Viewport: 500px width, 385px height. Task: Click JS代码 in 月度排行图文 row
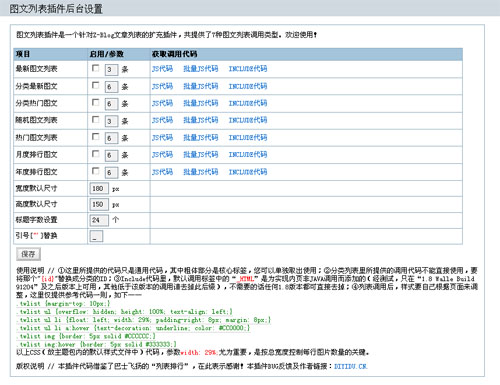[x=162, y=154]
